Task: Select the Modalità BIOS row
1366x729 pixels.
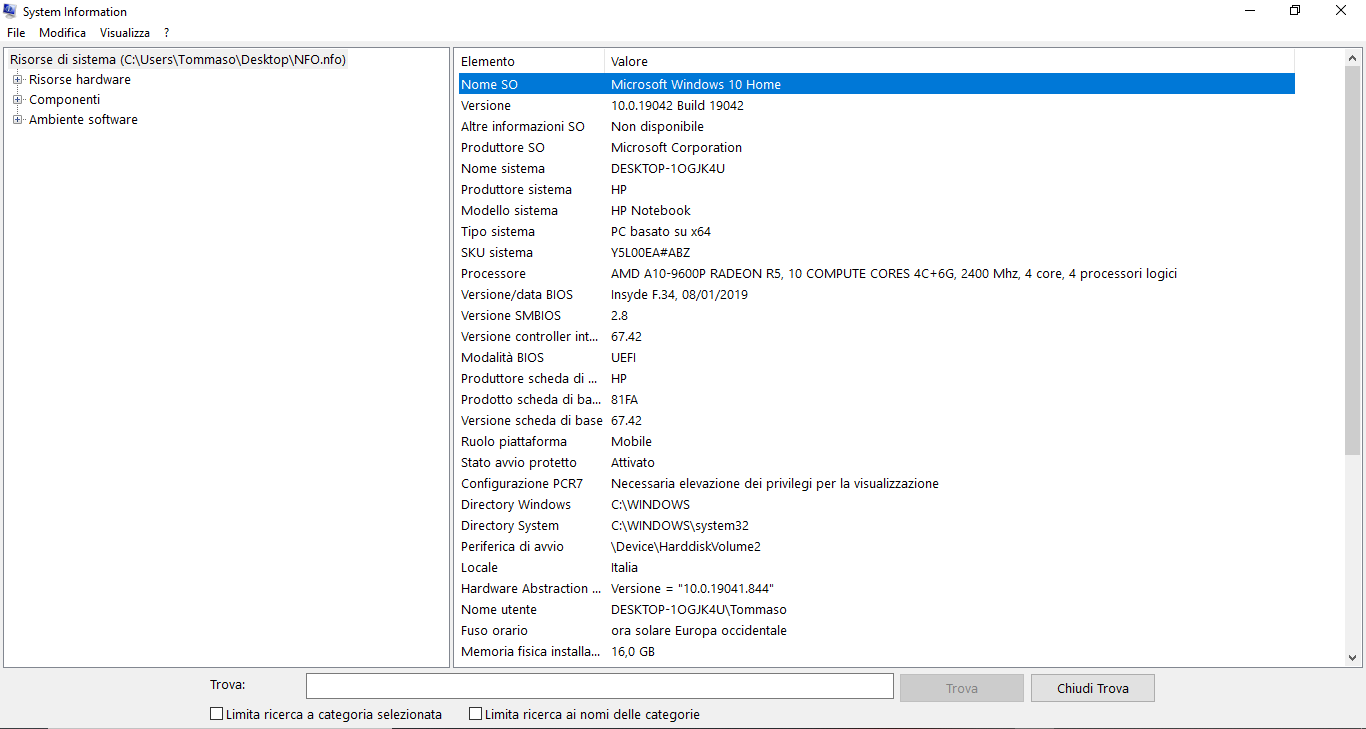Action: 877,357
